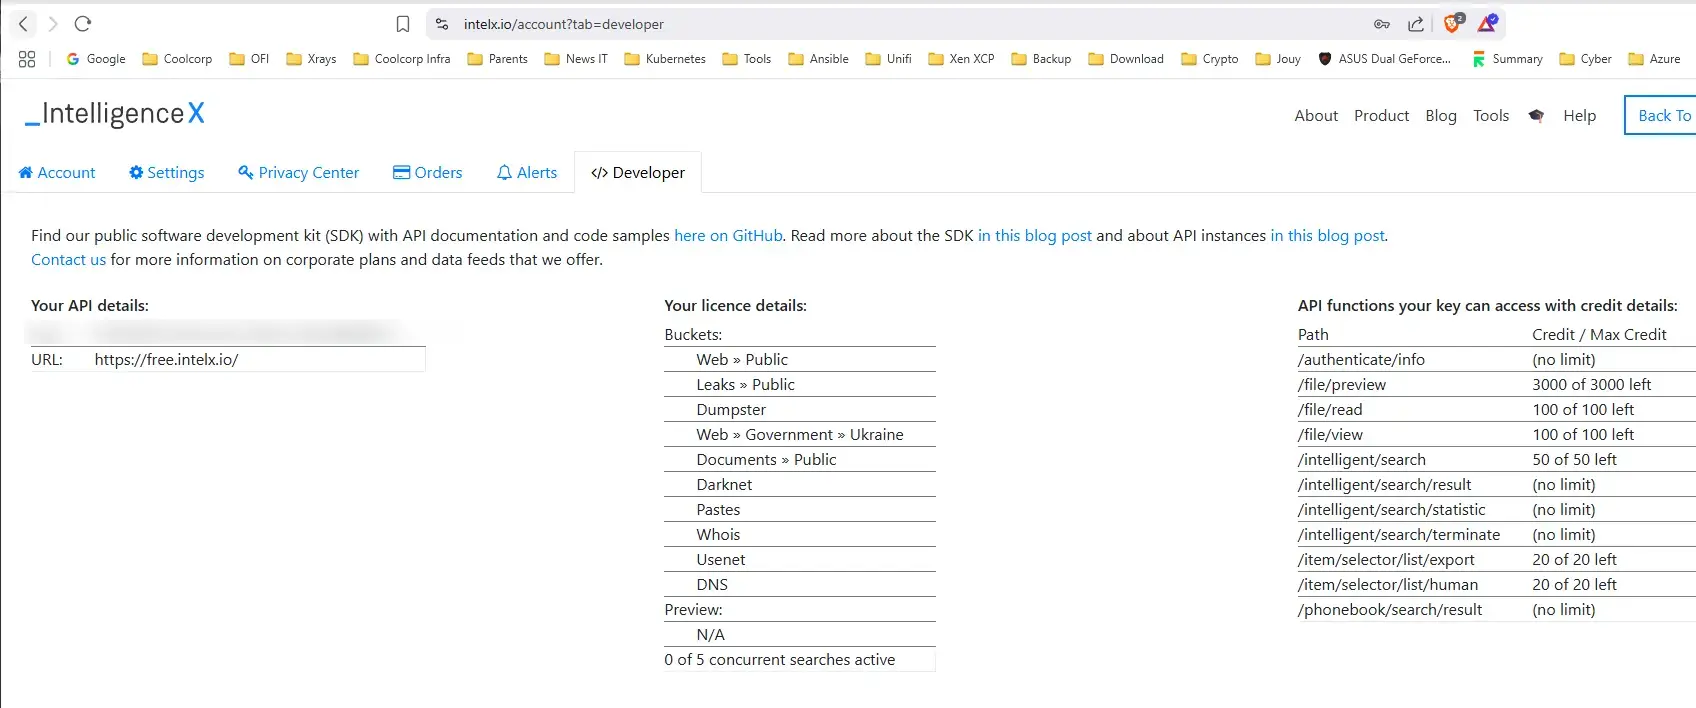Open the SDK 'in this blog post' link
Viewport: 1696px width, 708px height.
point(1035,236)
